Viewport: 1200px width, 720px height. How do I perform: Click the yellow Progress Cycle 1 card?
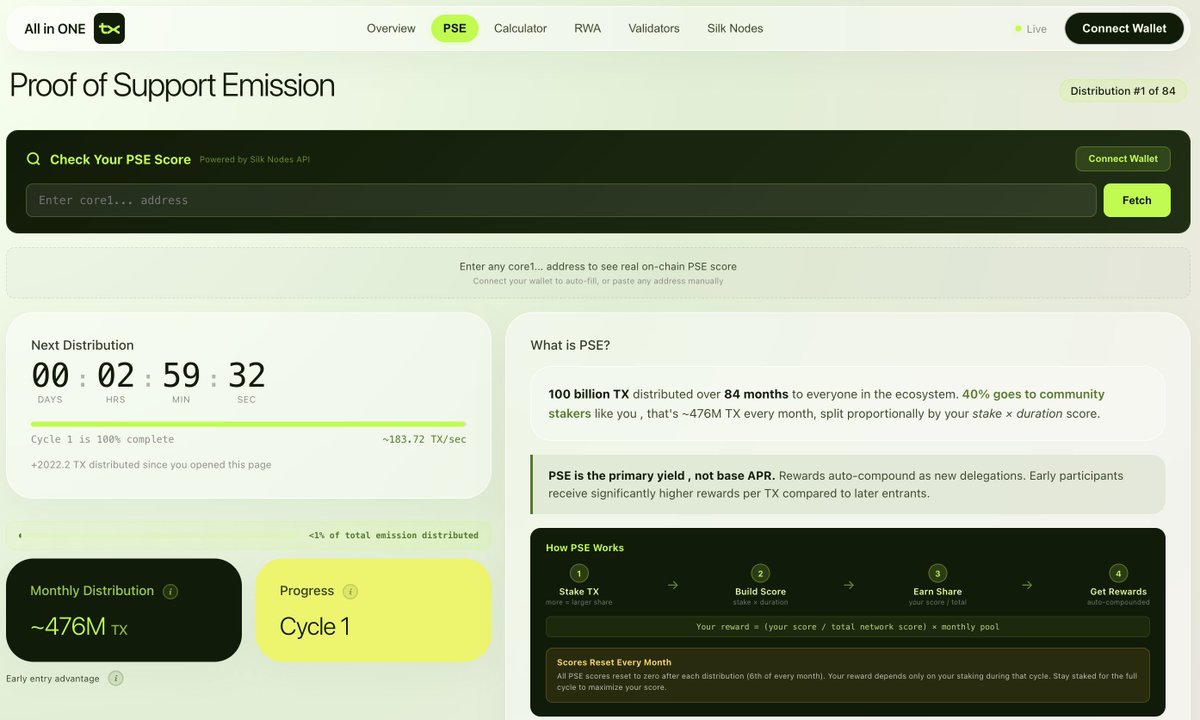[x=374, y=610]
